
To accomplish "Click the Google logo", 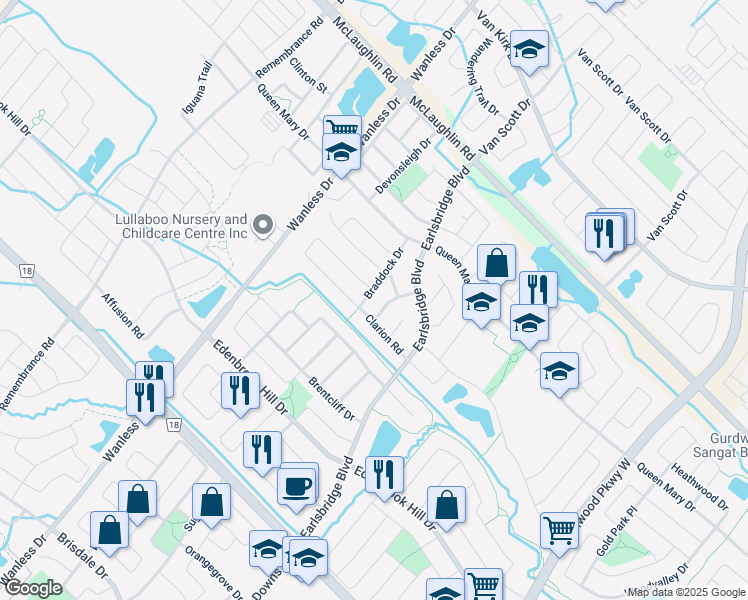I will coord(33,588).
